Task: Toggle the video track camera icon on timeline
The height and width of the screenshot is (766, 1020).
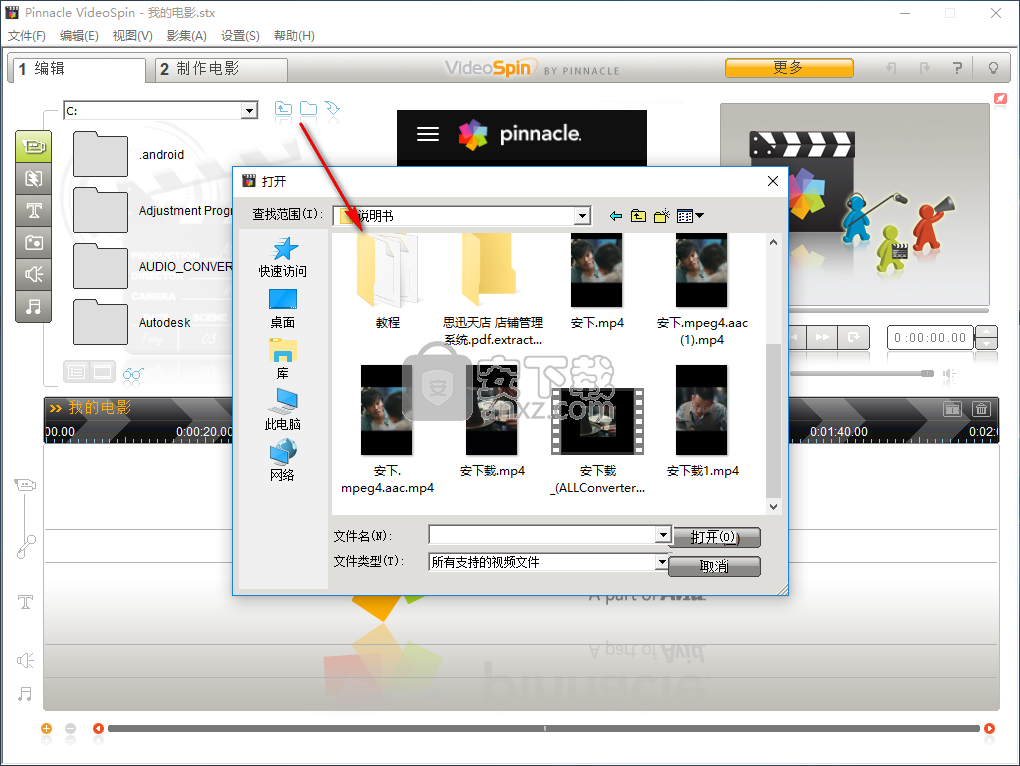Action: pyautogui.click(x=25, y=485)
